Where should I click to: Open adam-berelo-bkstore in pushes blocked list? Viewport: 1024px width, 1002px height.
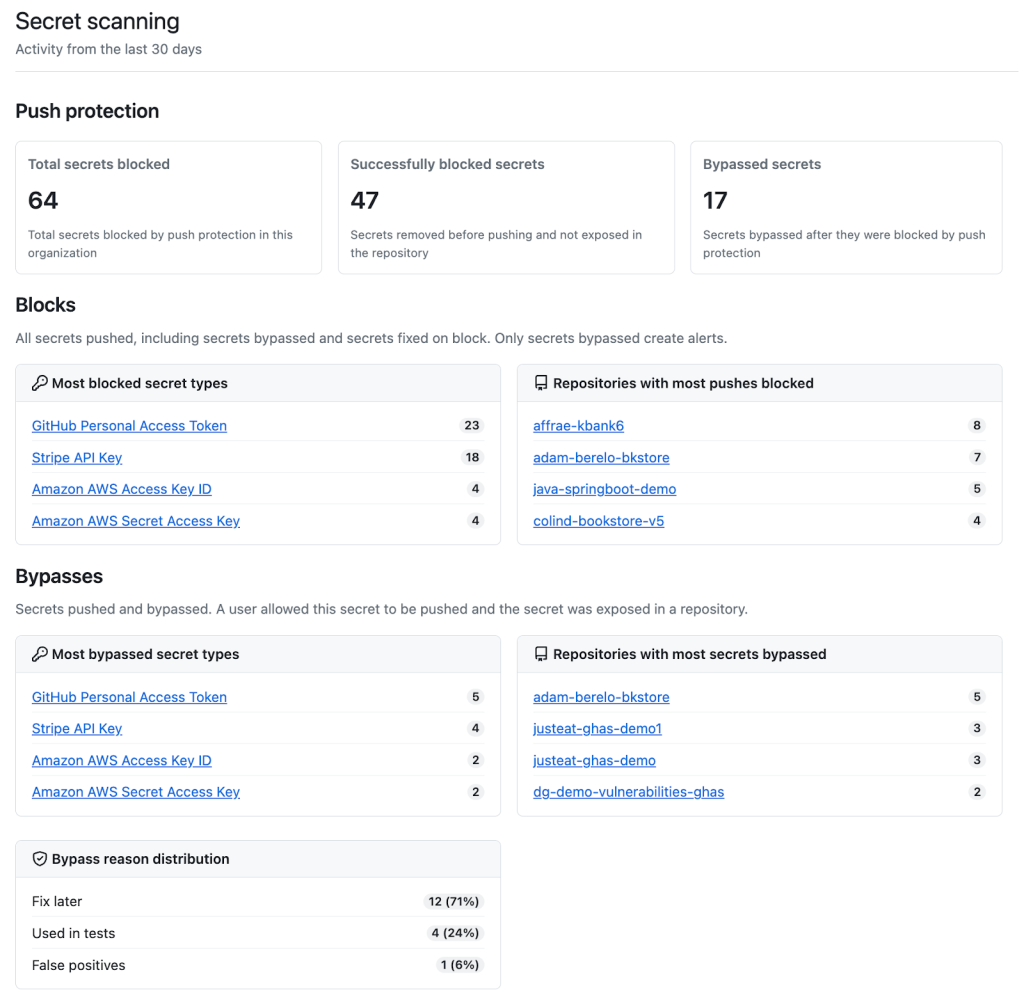click(601, 458)
